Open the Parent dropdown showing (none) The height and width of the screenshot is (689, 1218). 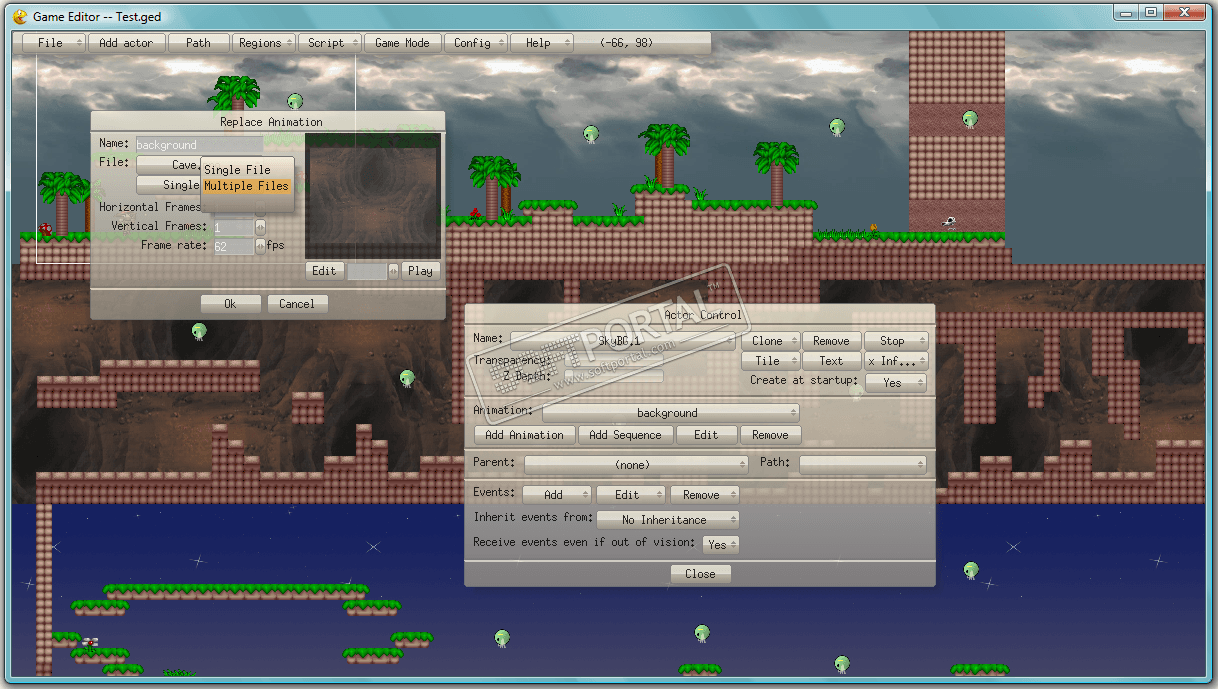point(637,465)
